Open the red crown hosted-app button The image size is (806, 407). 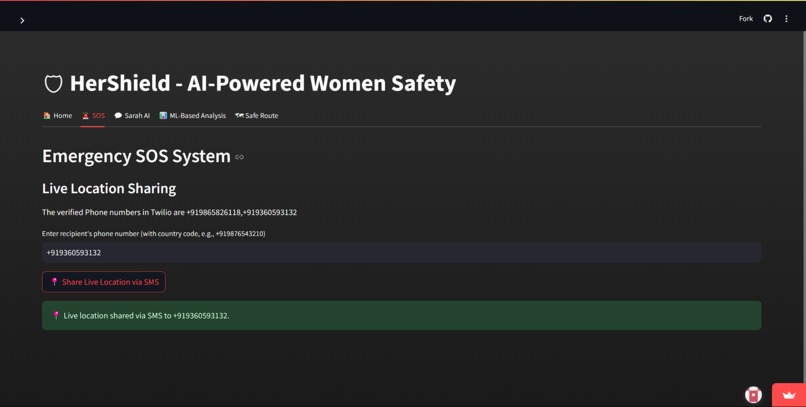tap(789, 395)
